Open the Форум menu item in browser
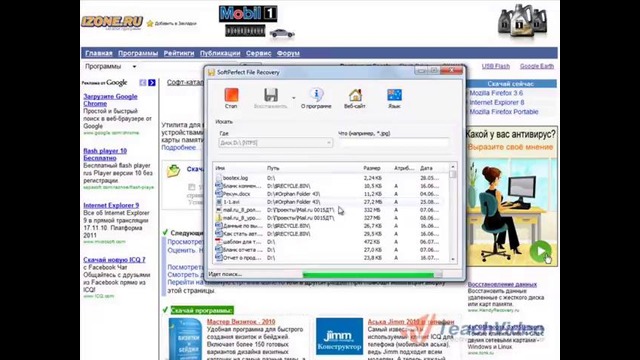This screenshot has width=640, height=360. pyautogui.click(x=288, y=53)
